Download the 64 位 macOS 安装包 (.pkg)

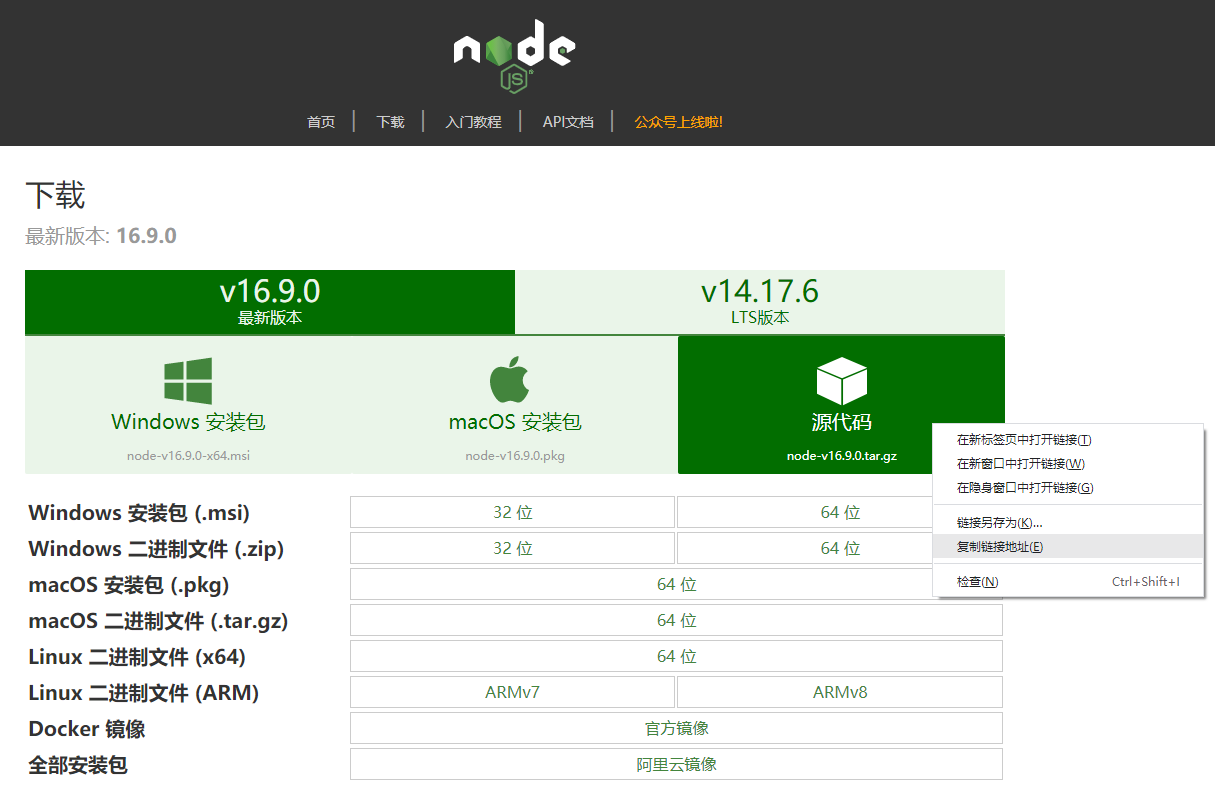tap(676, 584)
